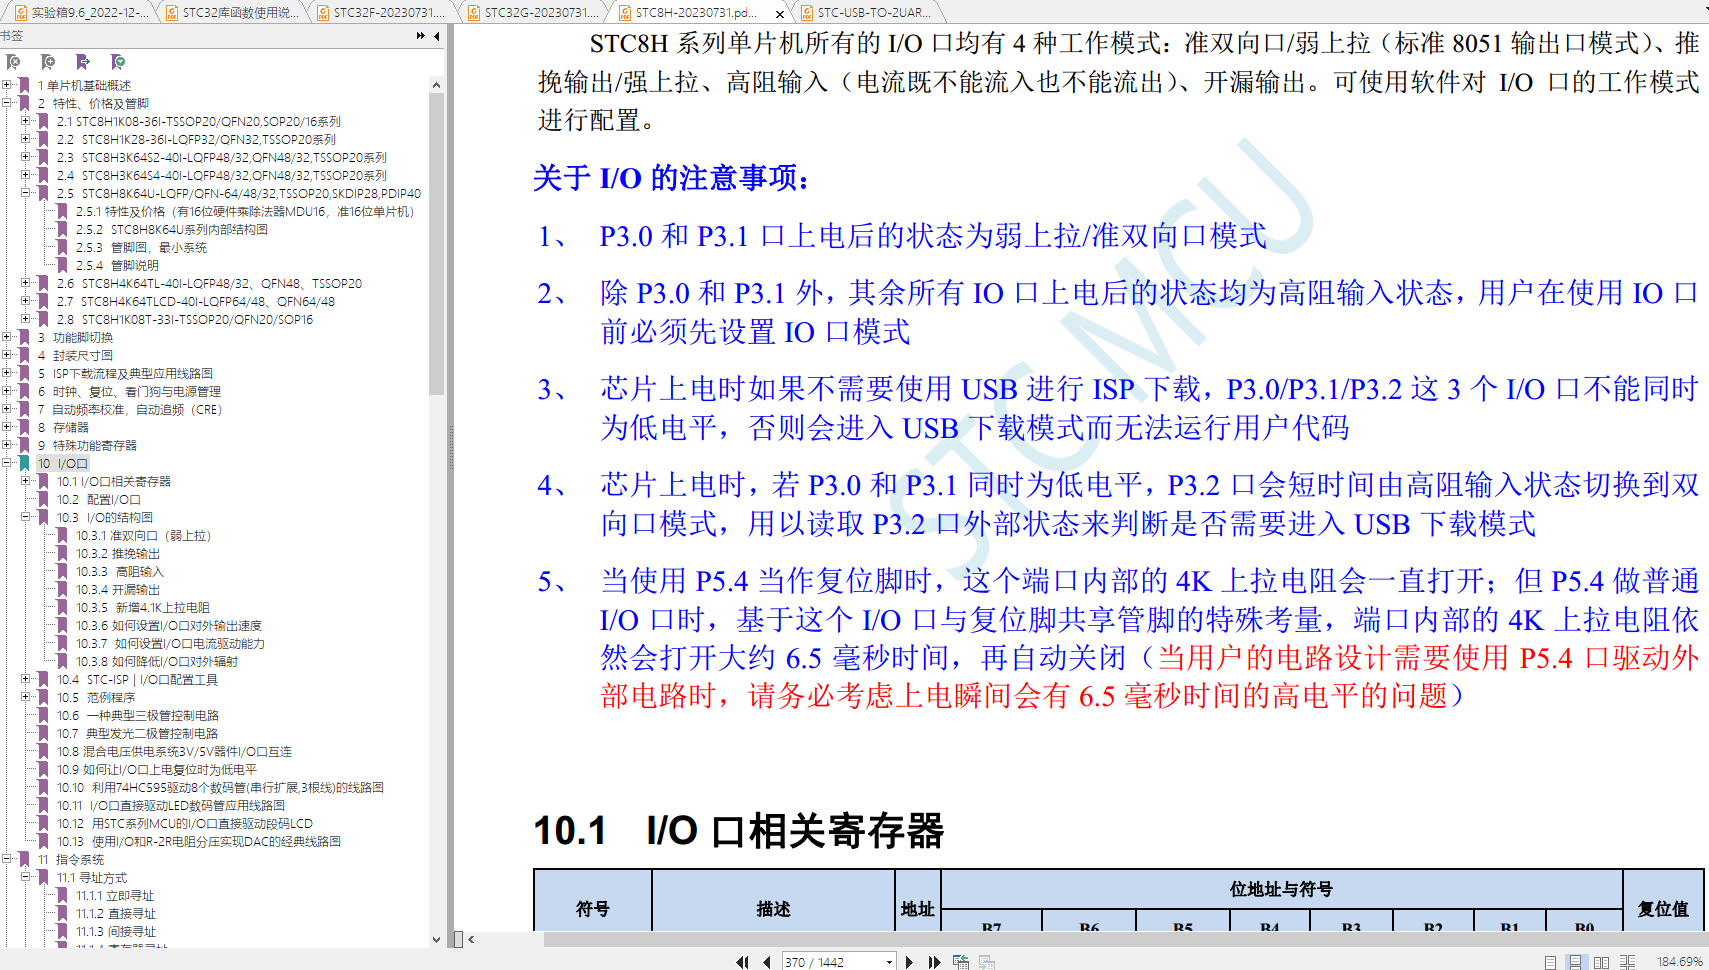This screenshot has height=970, width=1709.
Task: Click the double-arrow icon in bookmarks panel header
Action: pos(421,36)
